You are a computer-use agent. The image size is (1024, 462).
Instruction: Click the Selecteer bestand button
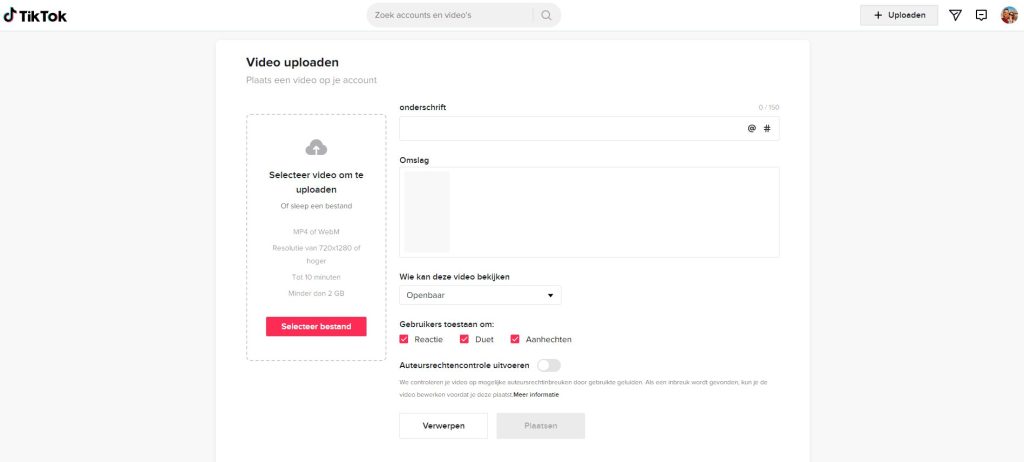(x=316, y=327)
